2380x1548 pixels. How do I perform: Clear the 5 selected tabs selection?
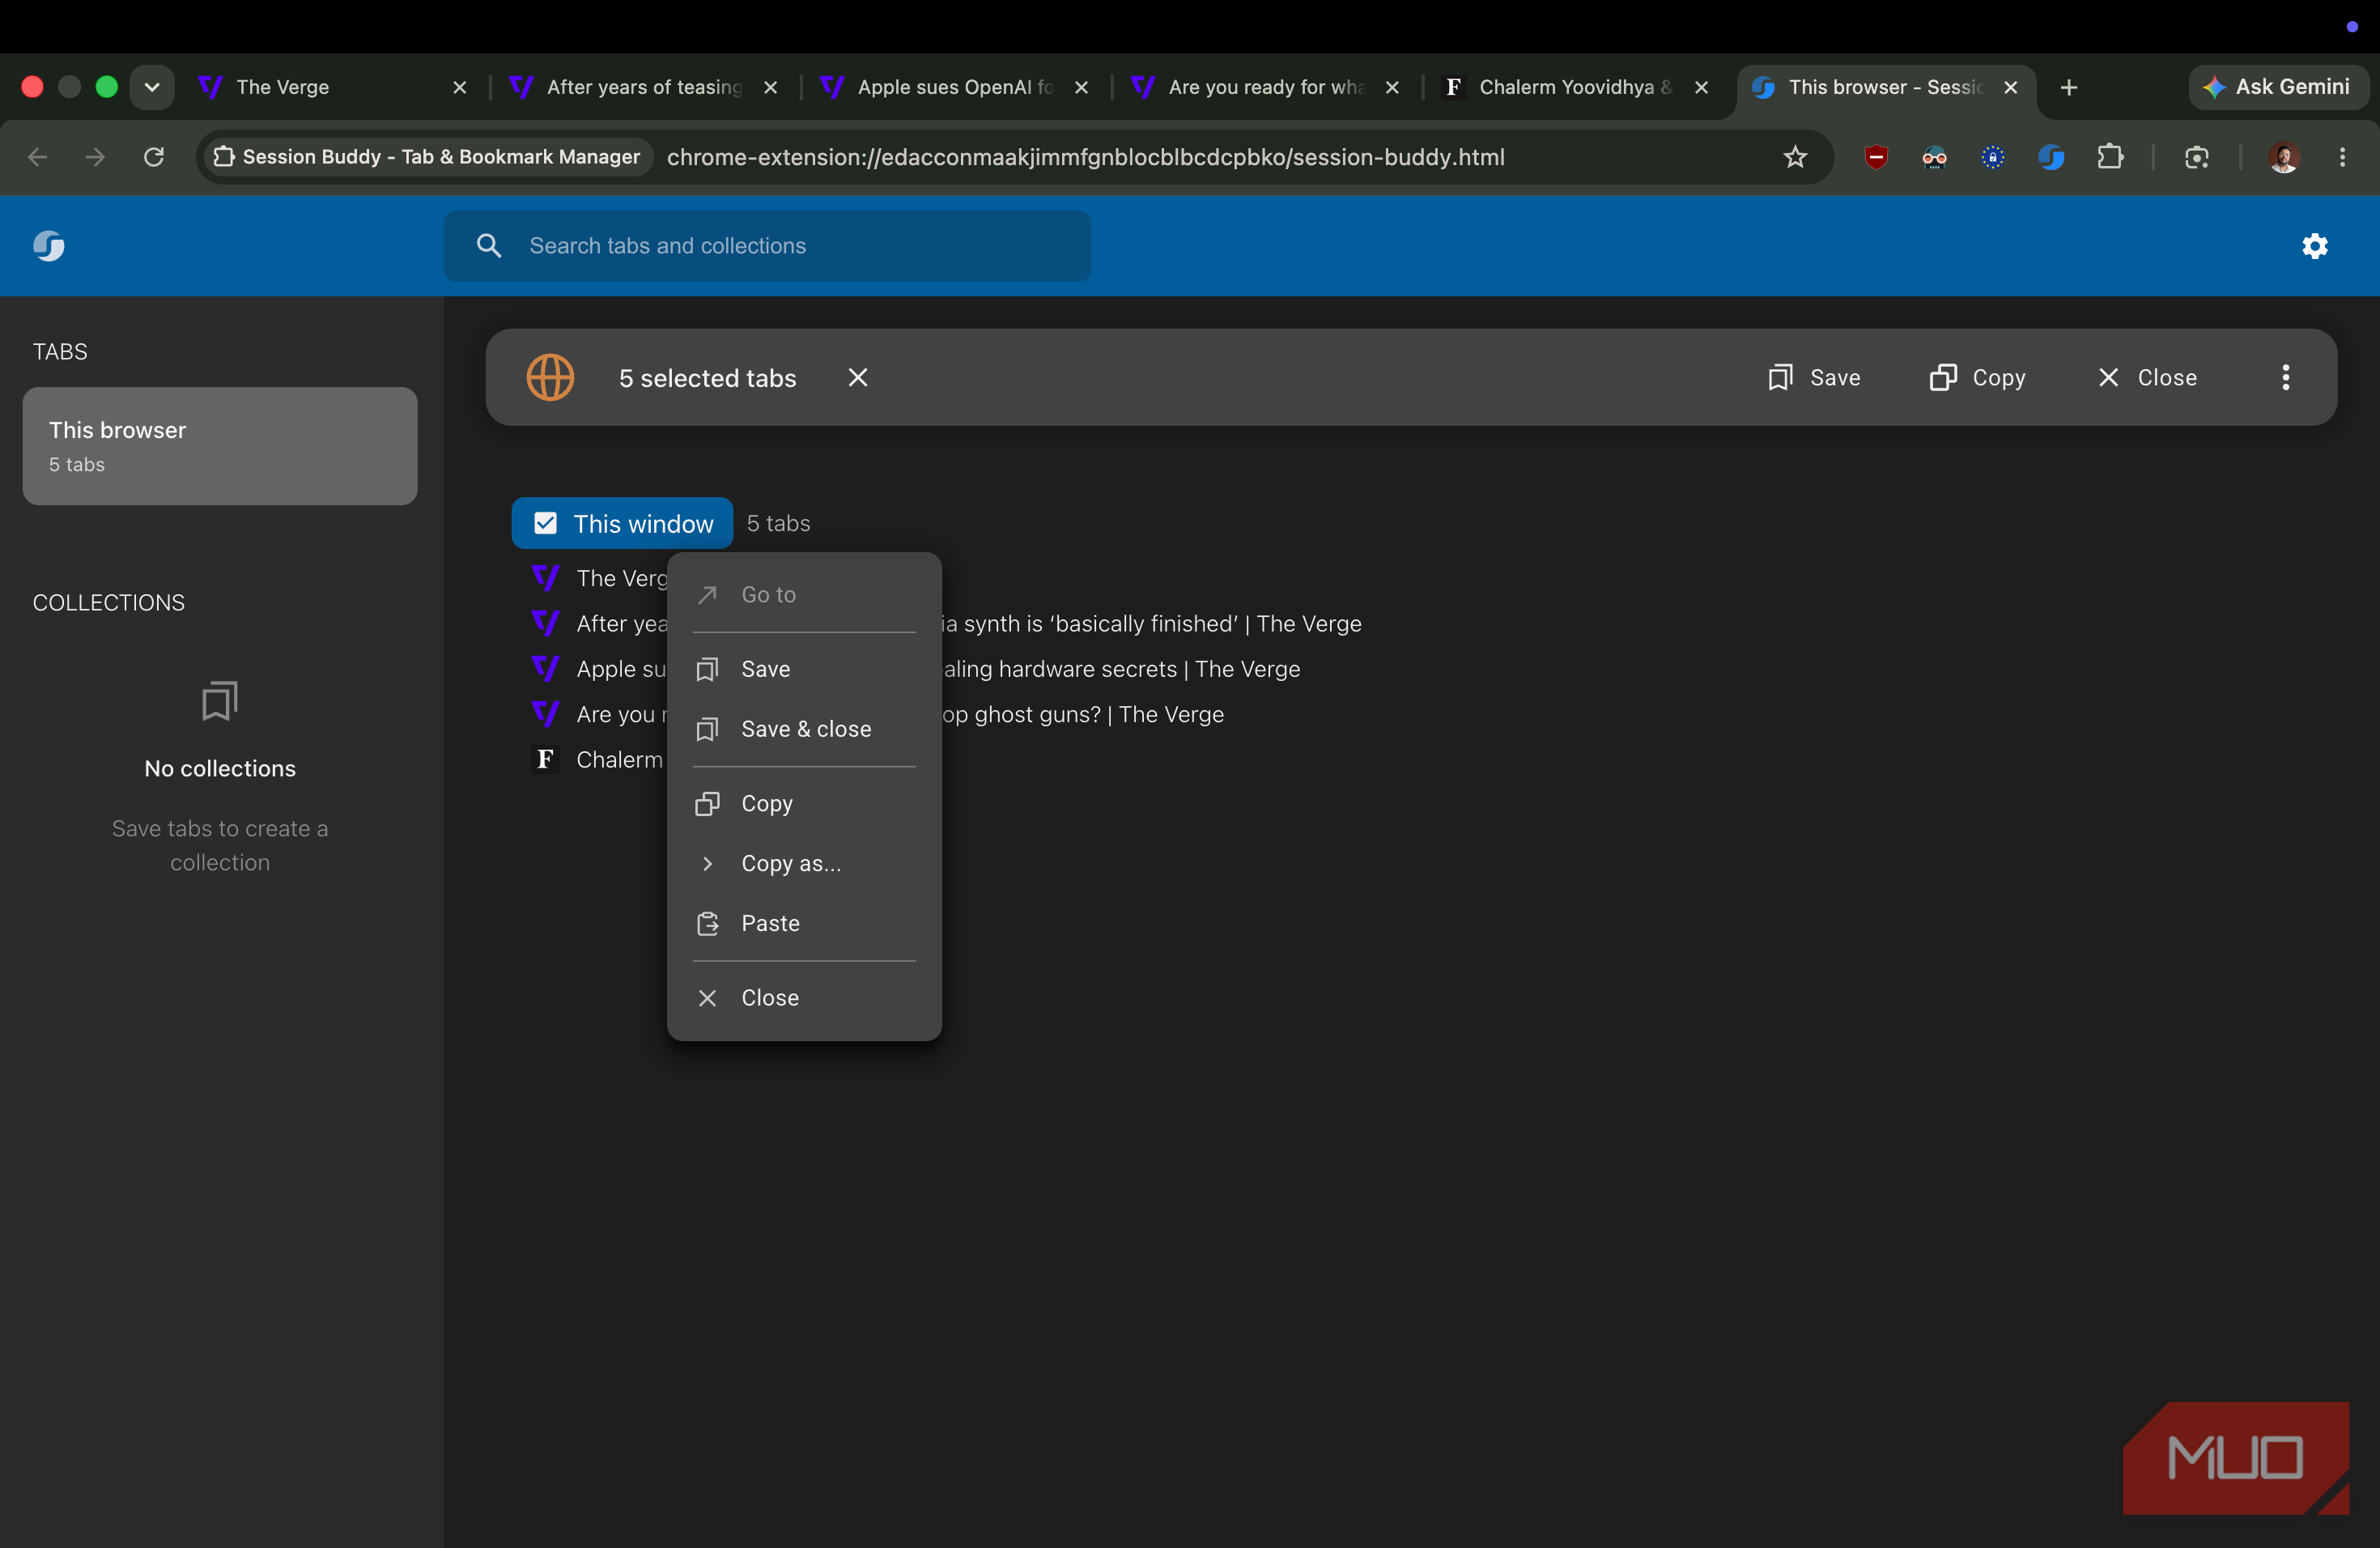(857, 377)
